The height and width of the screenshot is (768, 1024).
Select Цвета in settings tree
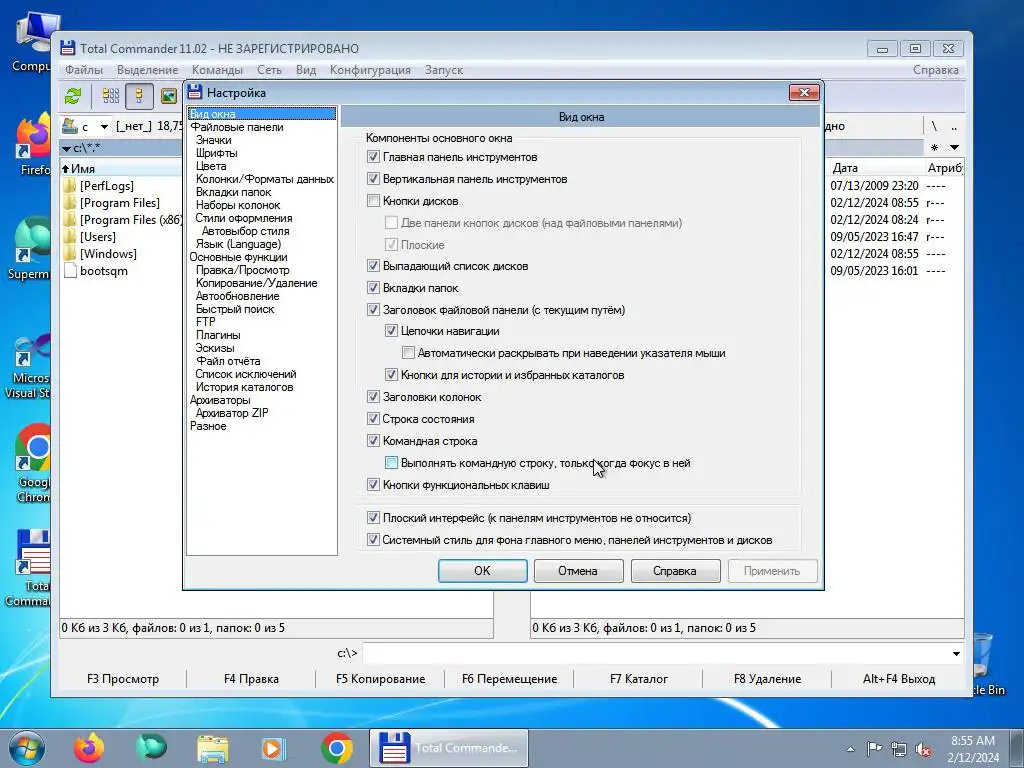click(x=211, y=166)
